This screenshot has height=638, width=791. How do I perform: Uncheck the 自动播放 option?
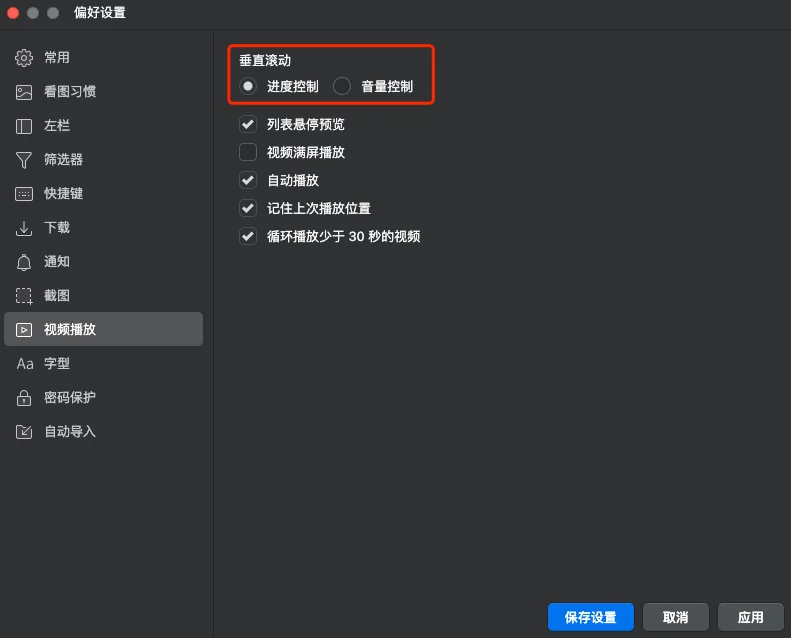coord(248,181)
